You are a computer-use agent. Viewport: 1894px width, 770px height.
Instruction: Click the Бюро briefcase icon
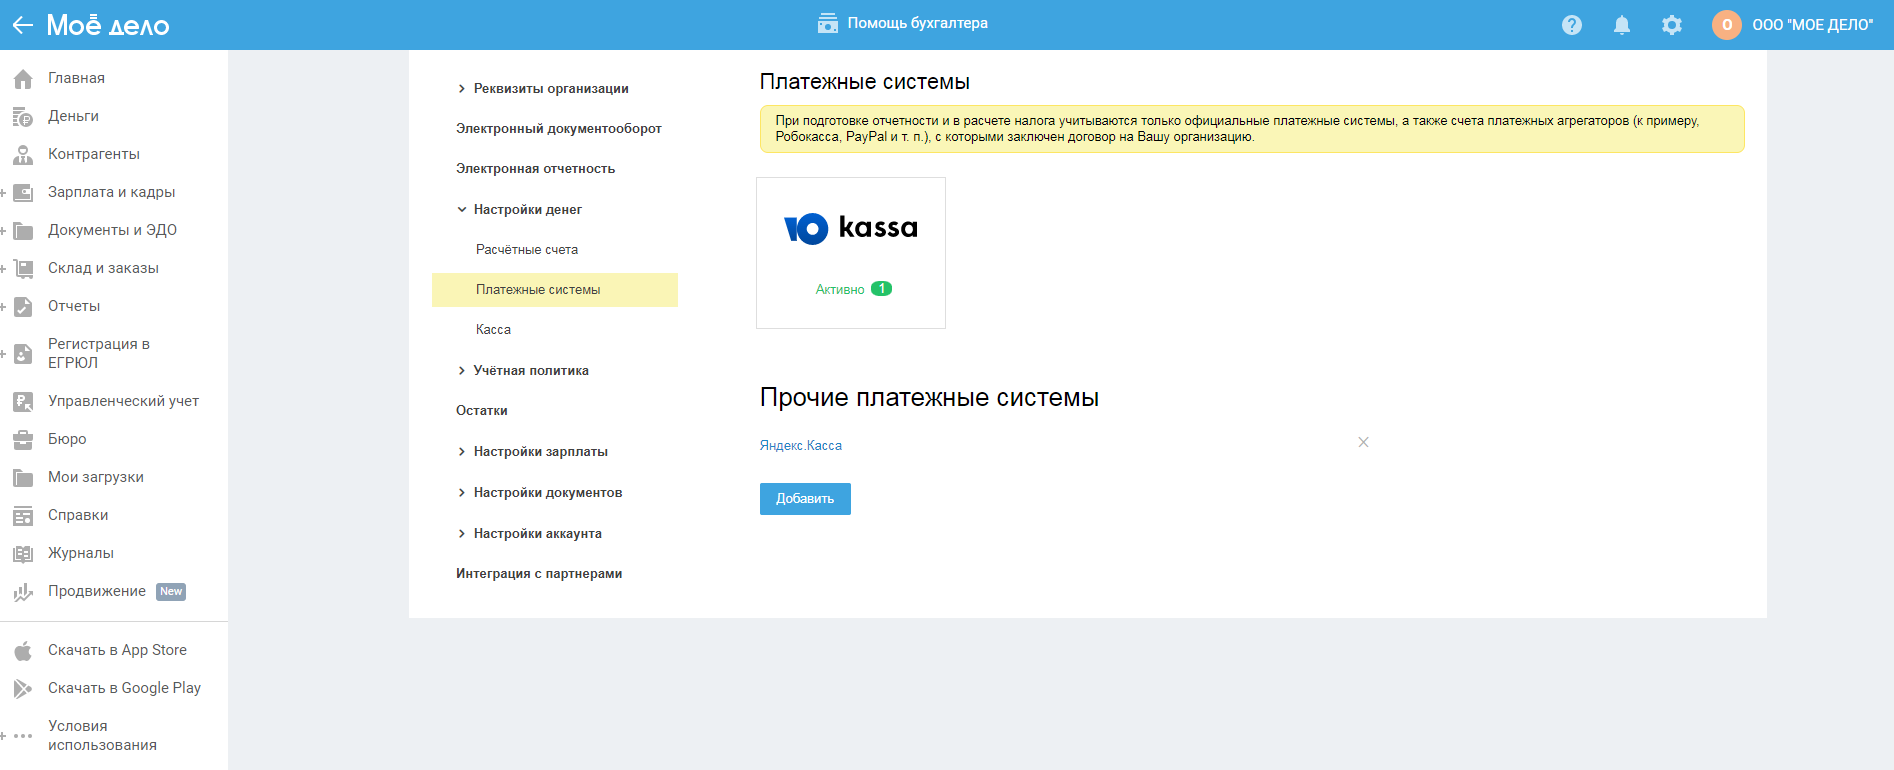[x=23, y=440]
